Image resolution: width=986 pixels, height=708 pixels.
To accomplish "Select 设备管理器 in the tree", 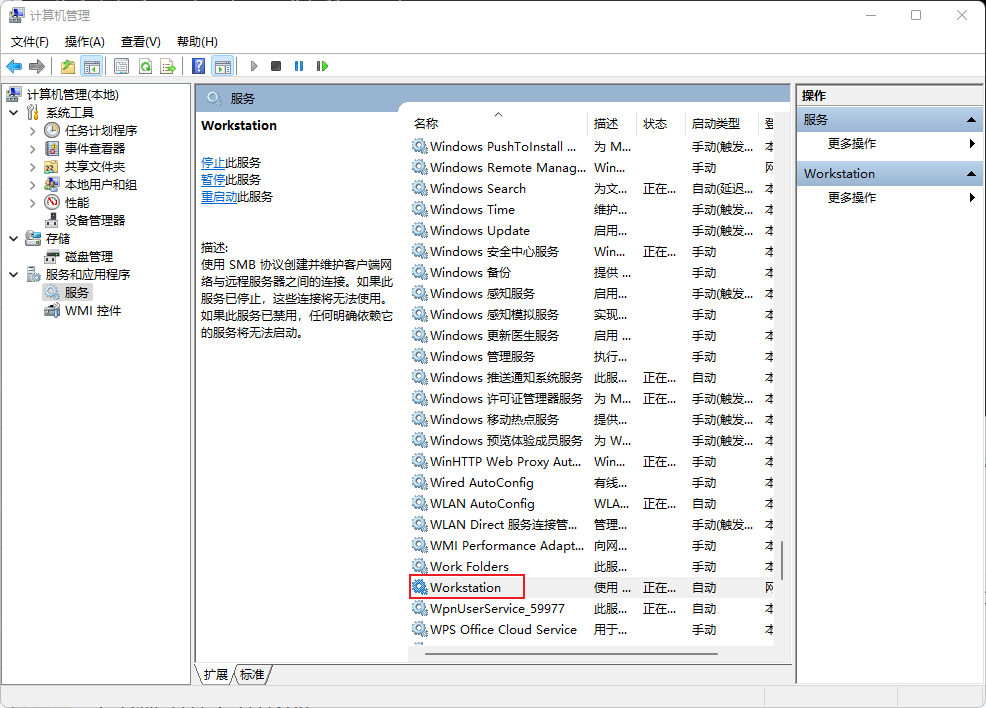I will tap(95, 221).
